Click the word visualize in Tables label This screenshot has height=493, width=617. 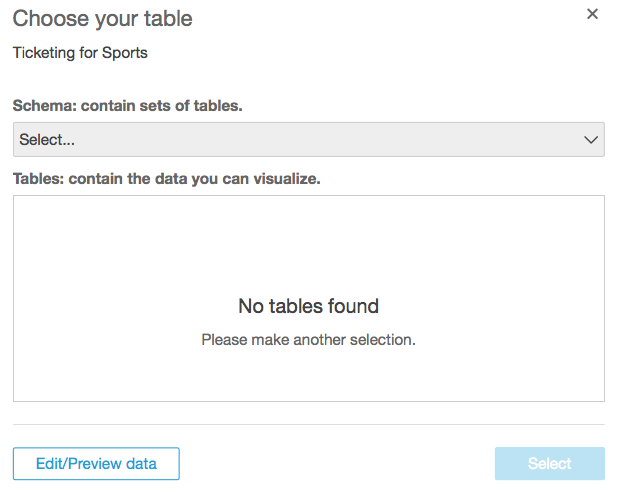pyautogui.click(x=285, y=179)
